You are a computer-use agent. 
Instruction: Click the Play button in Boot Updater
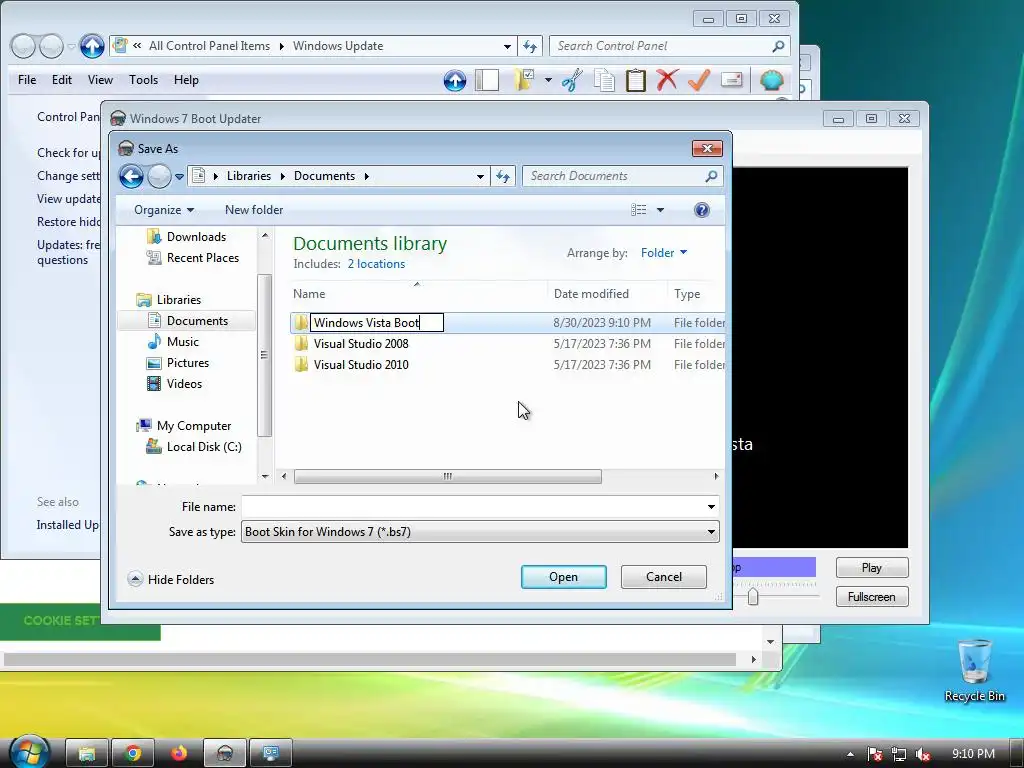(x=872, y=568)
